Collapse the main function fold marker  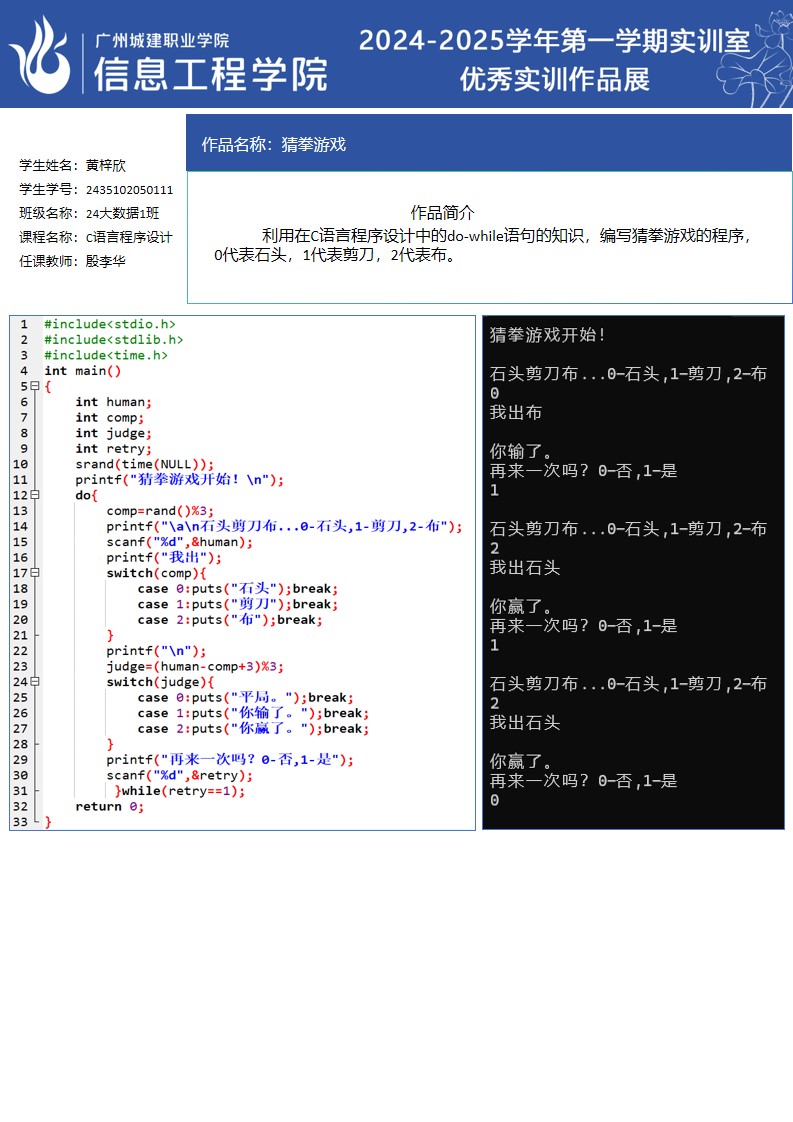click(35, 386)
